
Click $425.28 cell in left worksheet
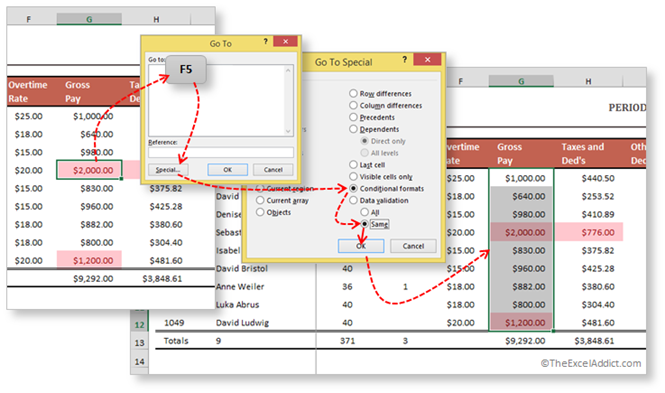point(166,206)
